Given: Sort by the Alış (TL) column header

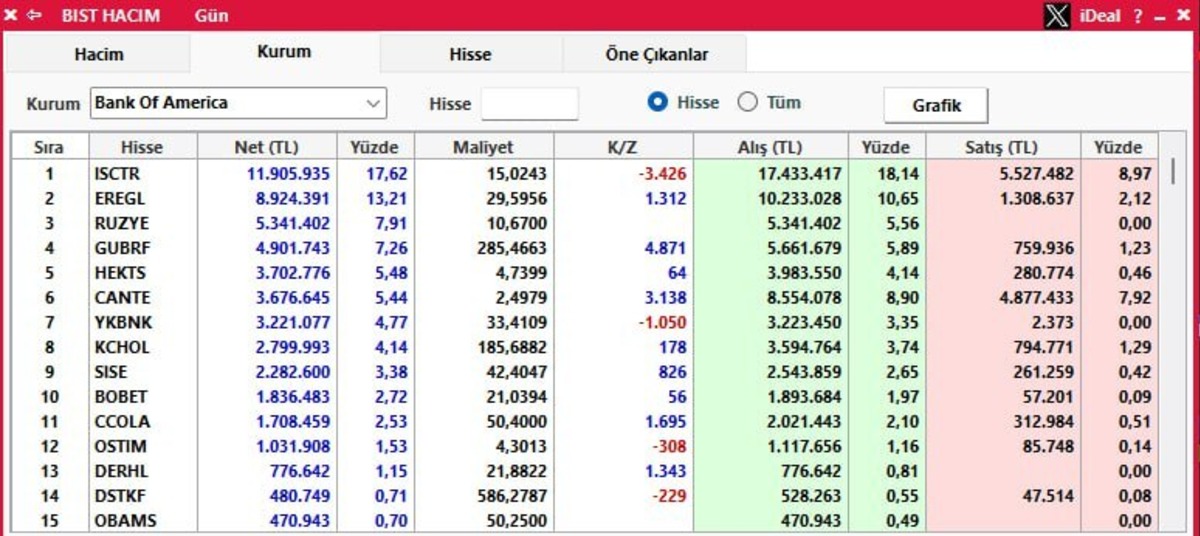Looking at the screenshot, I should (x=769, y=147).
